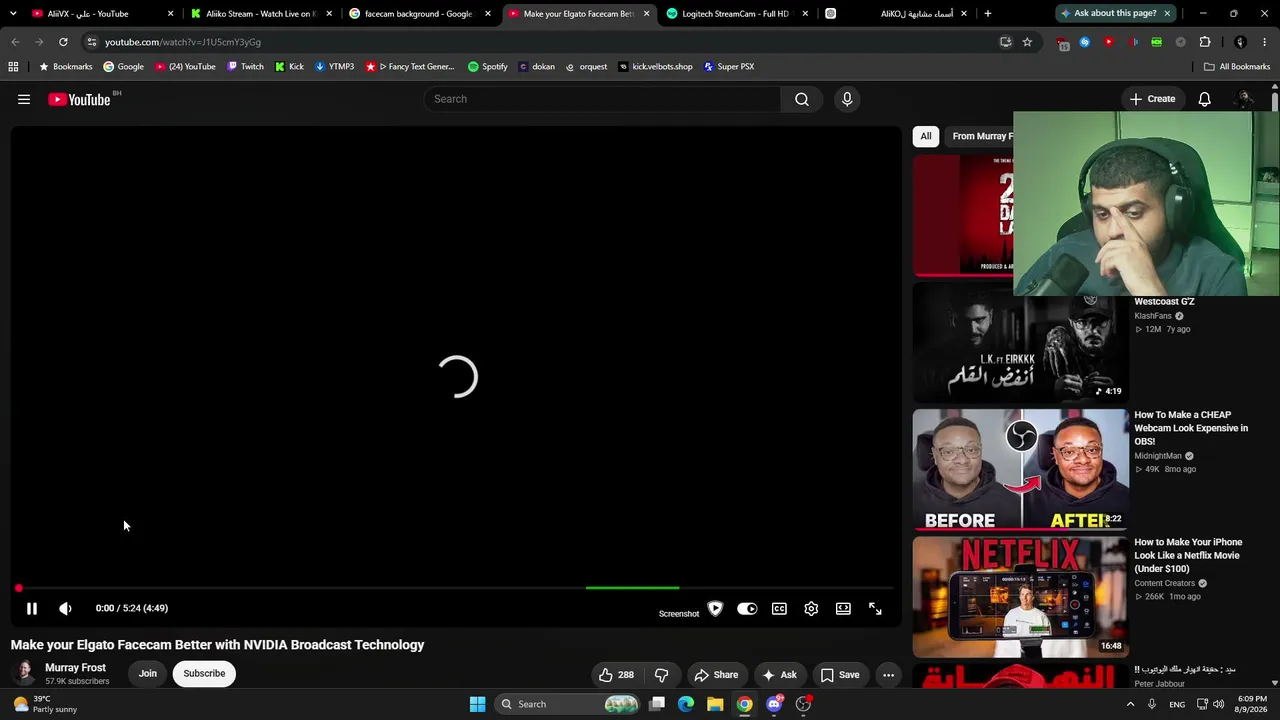Open the YouTube guide hamburger menu
This screenshot has width=1280, height=720.
click(x=24, y=99)
